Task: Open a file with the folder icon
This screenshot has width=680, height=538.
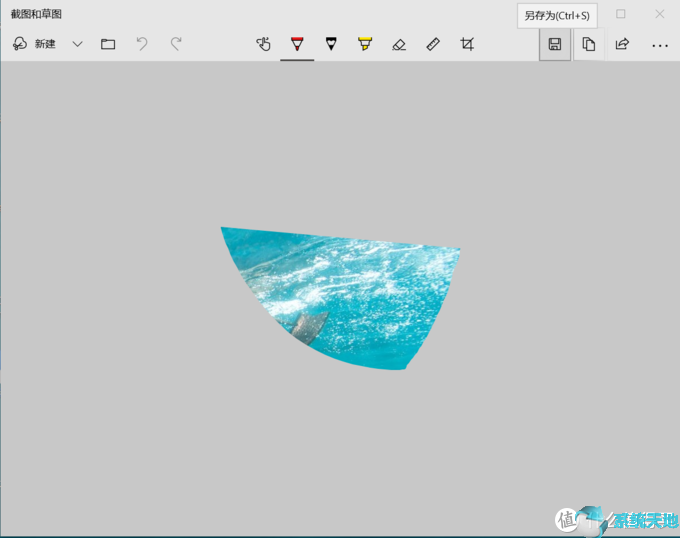Action: click(108, 44)
